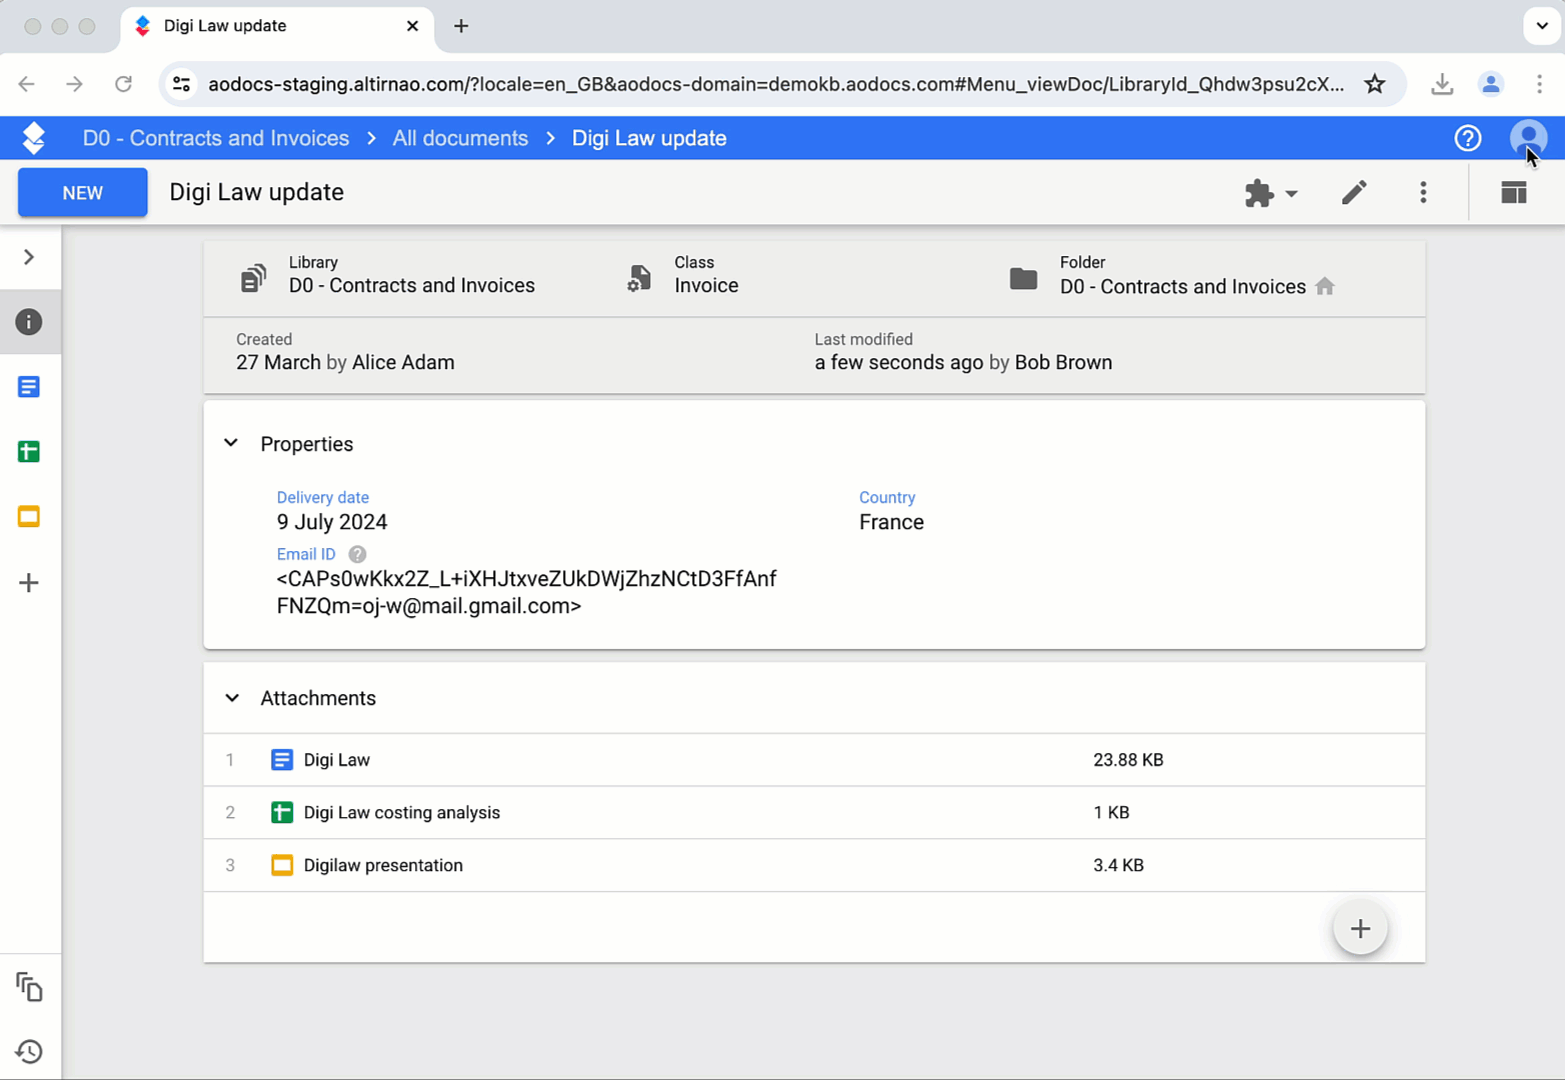
Task: Click the site information icon in address bar
Action: 182,84
